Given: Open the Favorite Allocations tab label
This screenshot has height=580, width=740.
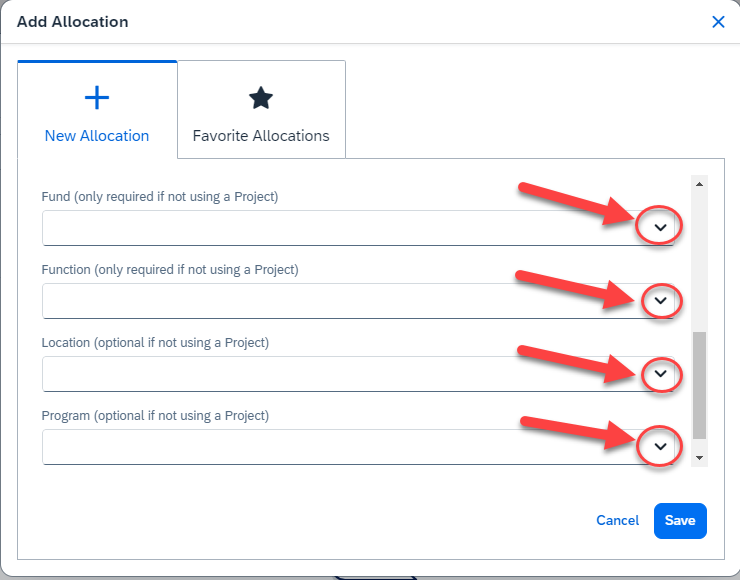Looking at the screenshot, I should pos(261,136).
